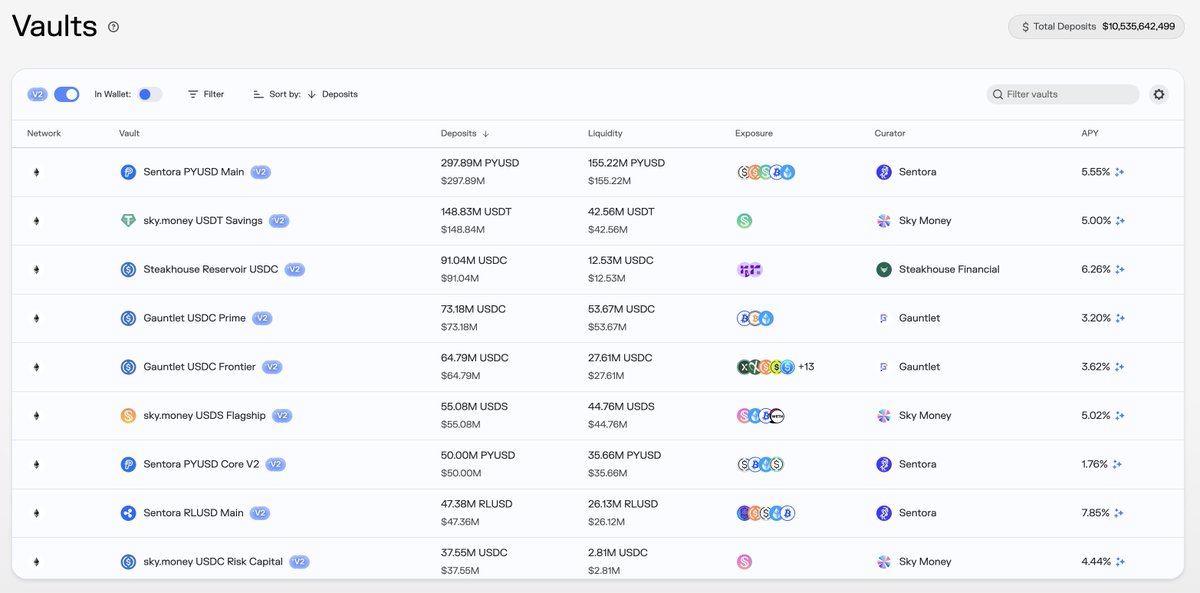Open the Gauntlet USDC Frontier vault
The width and height of the screenshot is (1200, 593).
coord(200,367)
